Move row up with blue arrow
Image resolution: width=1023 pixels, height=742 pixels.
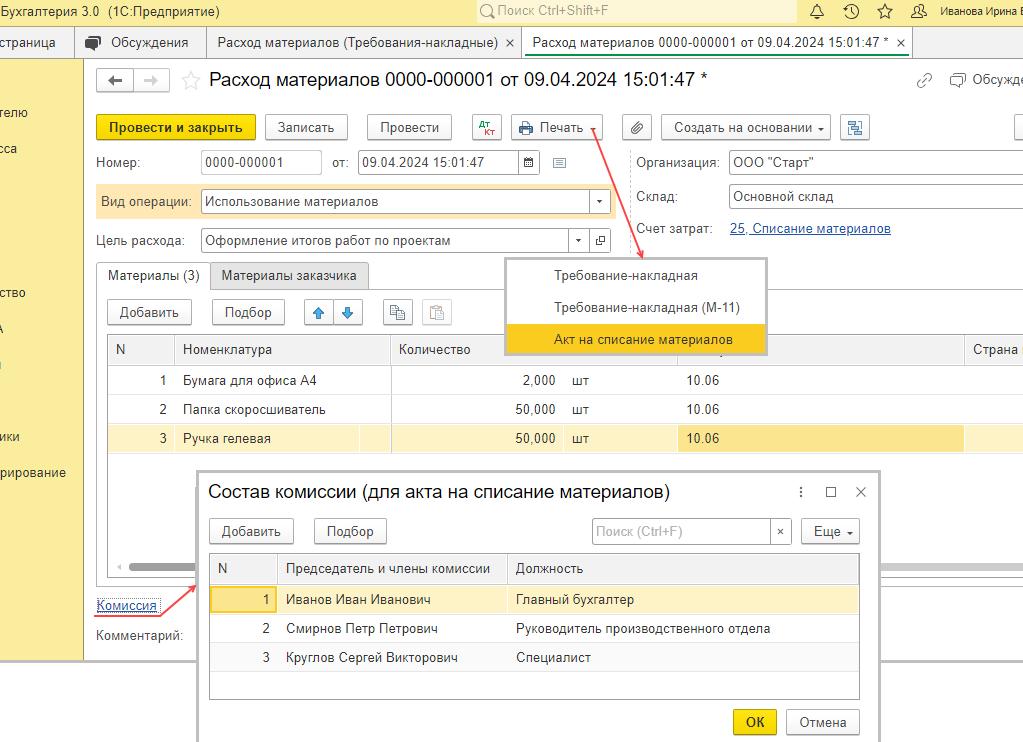click(x=318, y=313)
